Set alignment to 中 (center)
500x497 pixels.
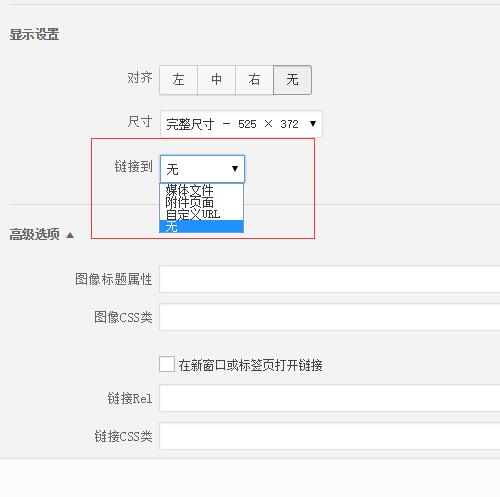click(x=216, y=80)
